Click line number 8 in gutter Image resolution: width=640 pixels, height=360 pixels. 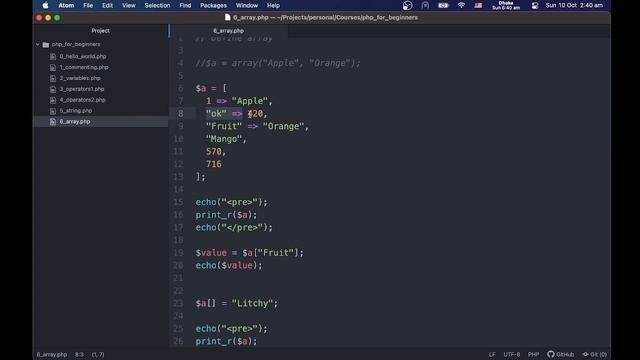180,113
